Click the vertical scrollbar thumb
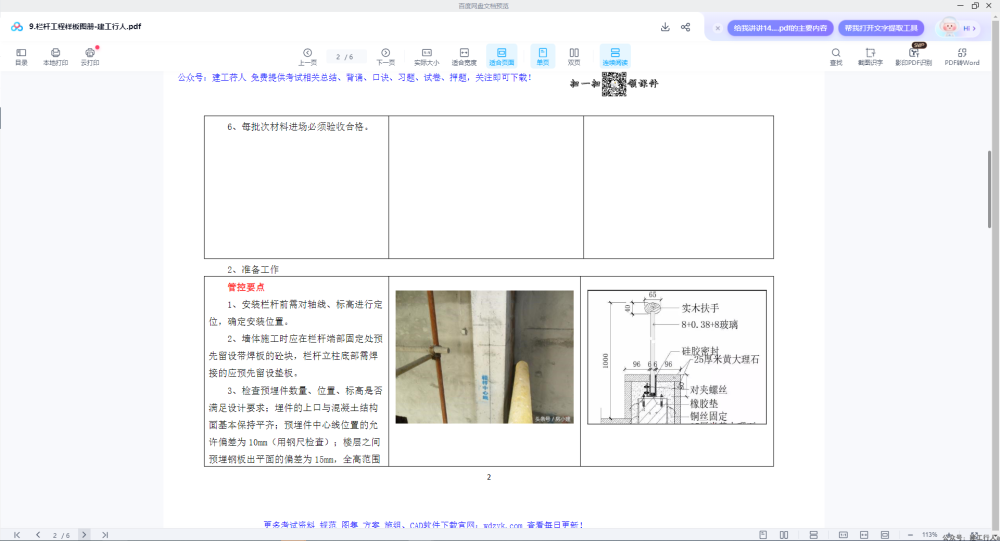 (990, 189)
